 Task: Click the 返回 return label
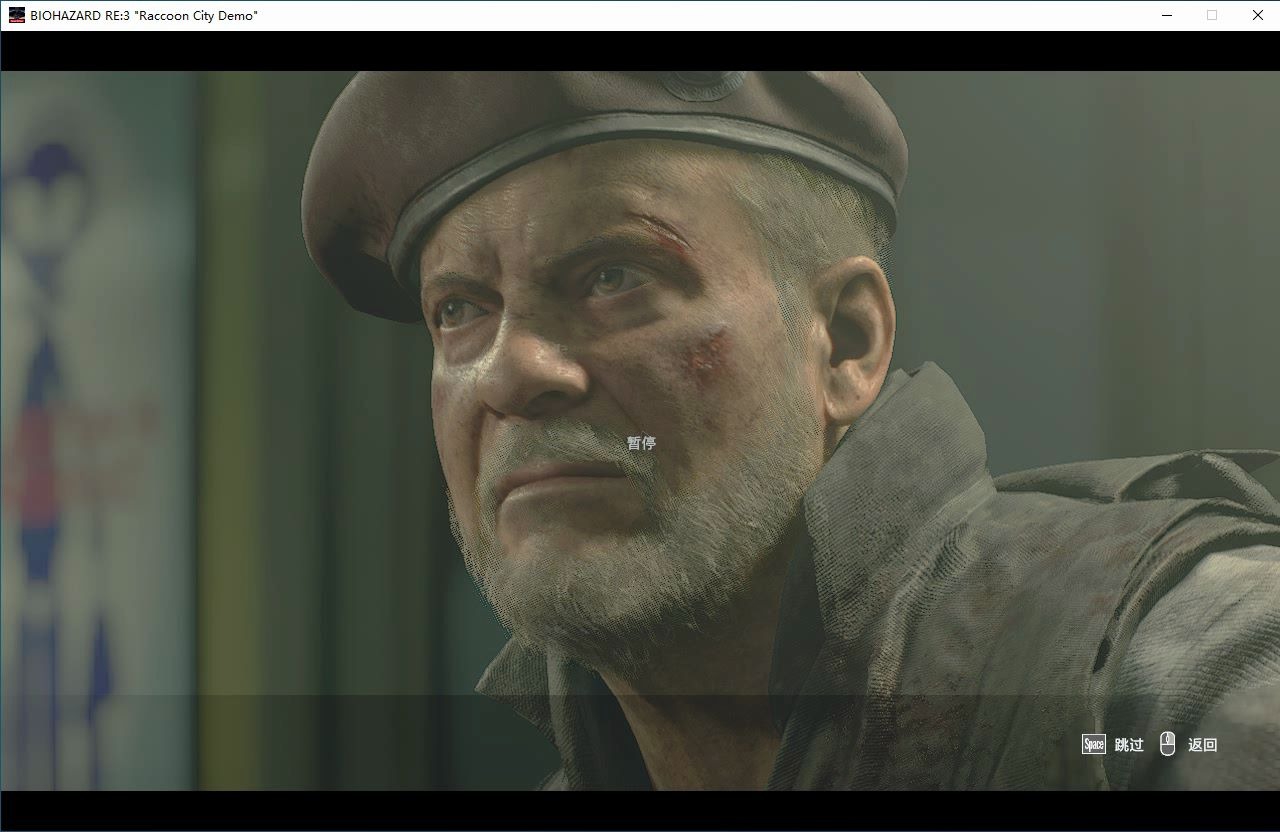point(1203,745)
